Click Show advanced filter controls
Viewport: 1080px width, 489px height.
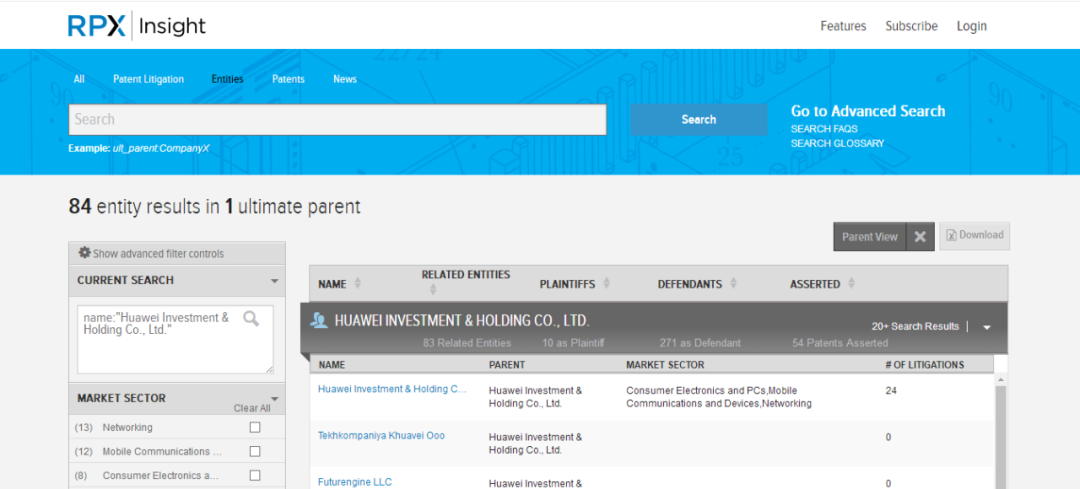point(158,253)
